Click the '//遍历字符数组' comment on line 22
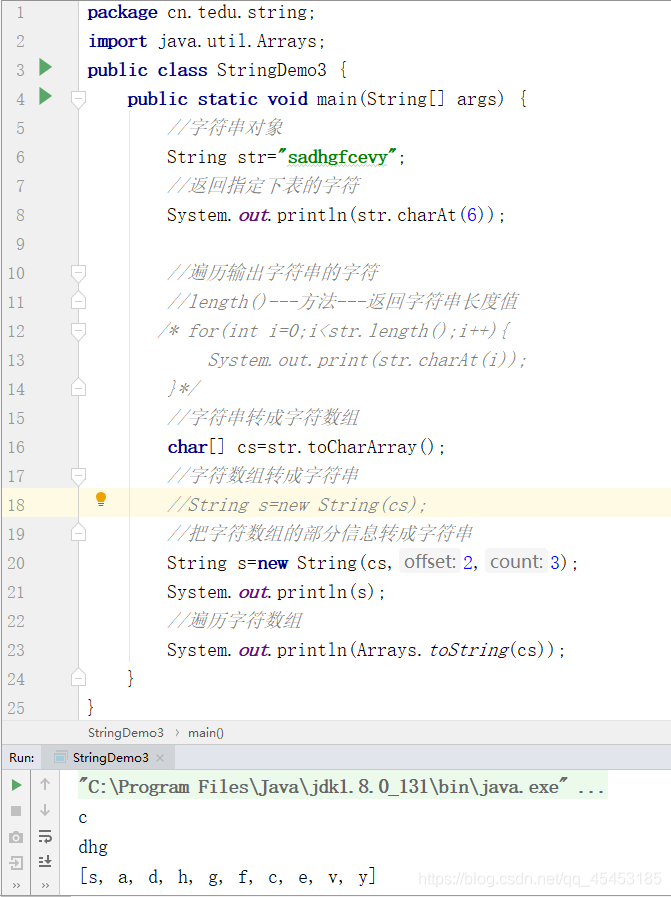 click(x=235, y=620)
